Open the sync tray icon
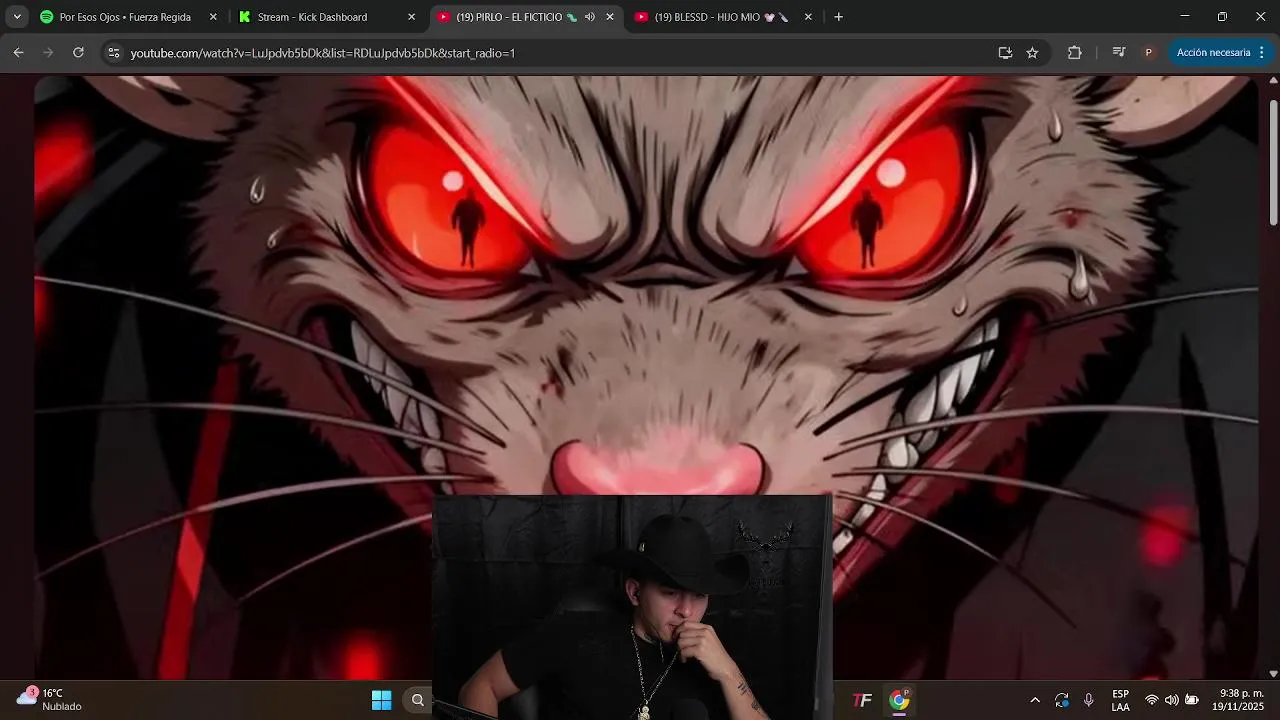This screenshot has width=1280, height=720. pyautogui.click(x=1062, y=700)
